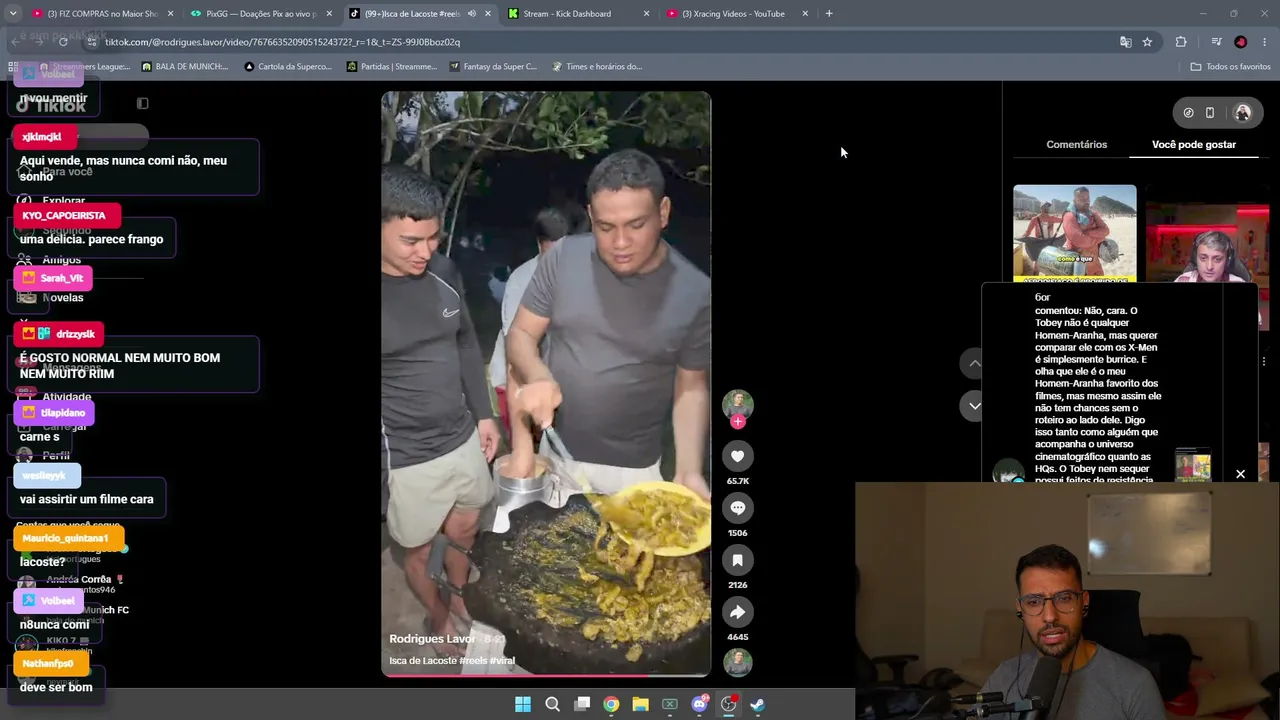Screen dimensions: 1280x720
Task: Open Windows taskbar search
Action: (x=552, y=704)
